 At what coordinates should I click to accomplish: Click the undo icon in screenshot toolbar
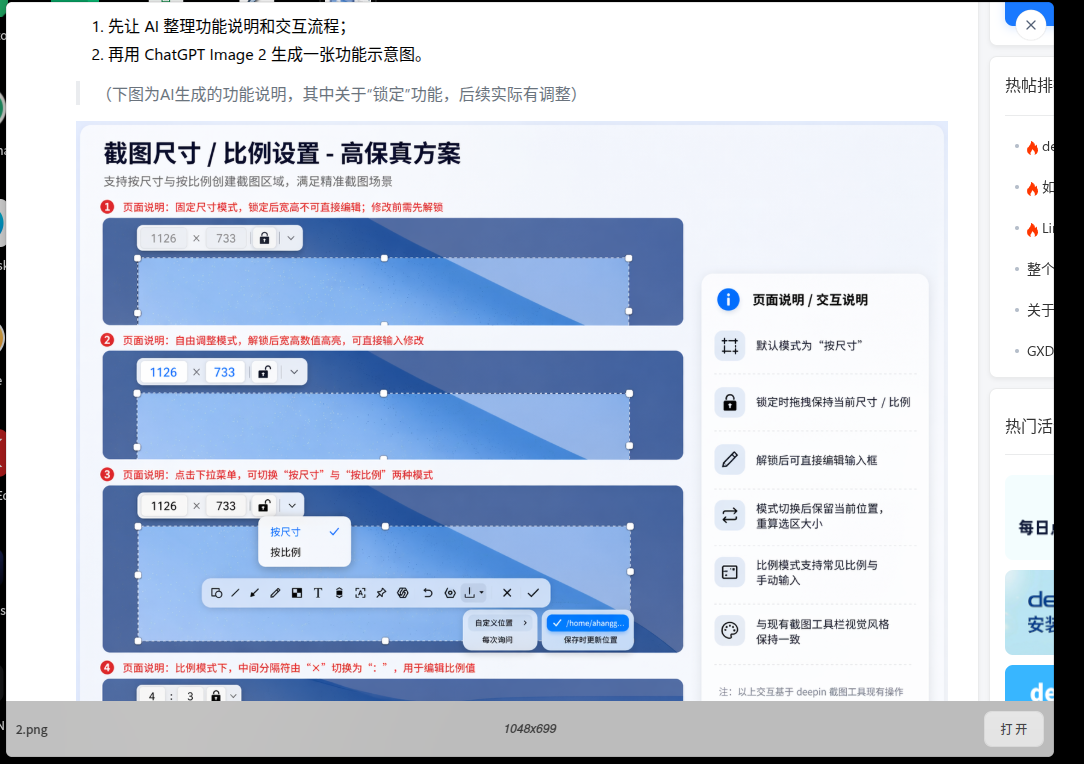[x=427, y=593]
